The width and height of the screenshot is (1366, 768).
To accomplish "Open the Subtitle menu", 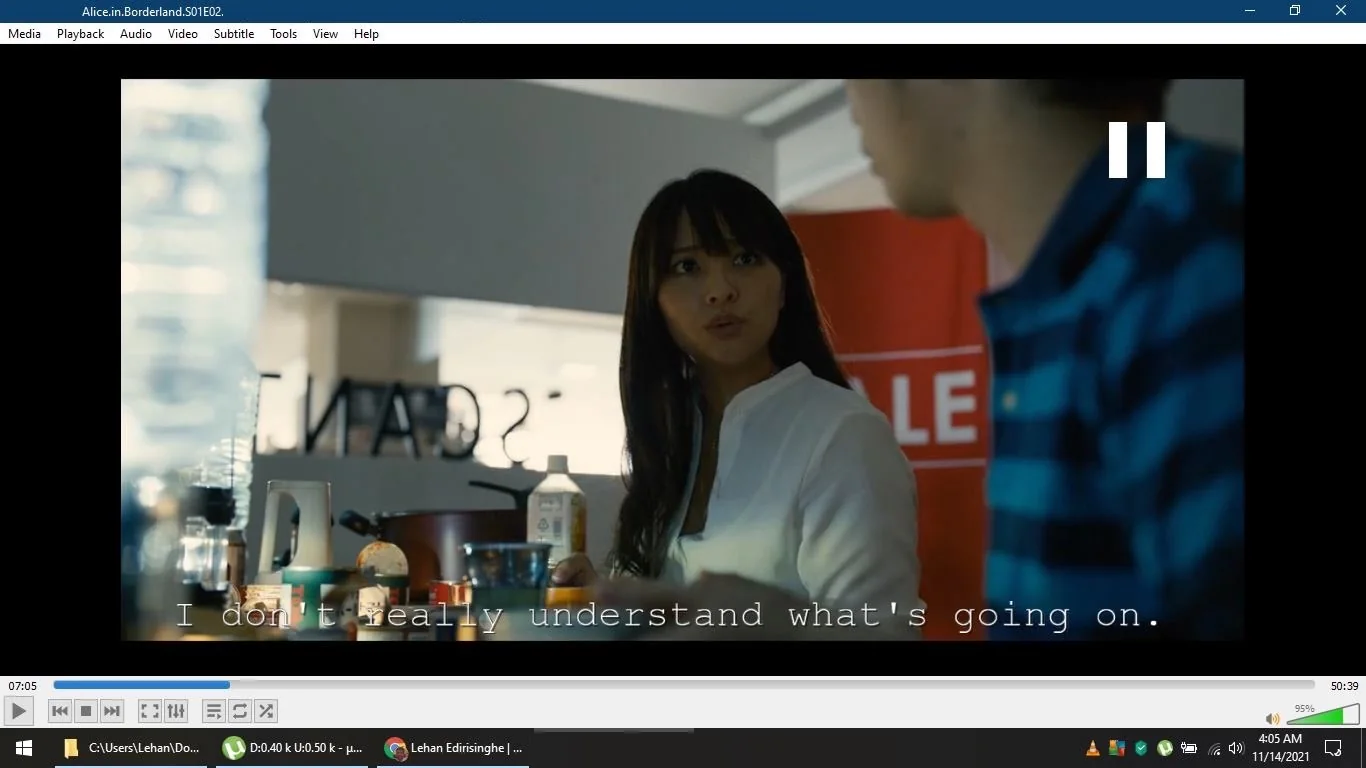I will (x=234, y=34).
